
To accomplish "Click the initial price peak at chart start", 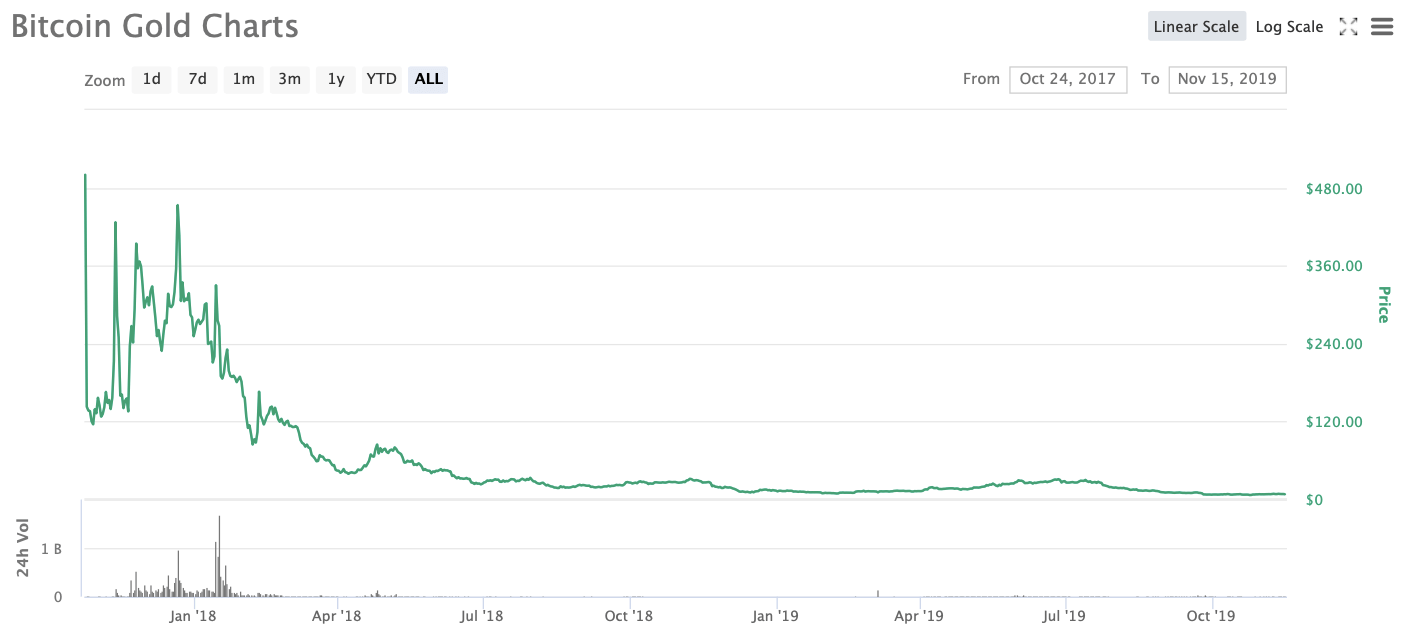I will coord(85,176).
